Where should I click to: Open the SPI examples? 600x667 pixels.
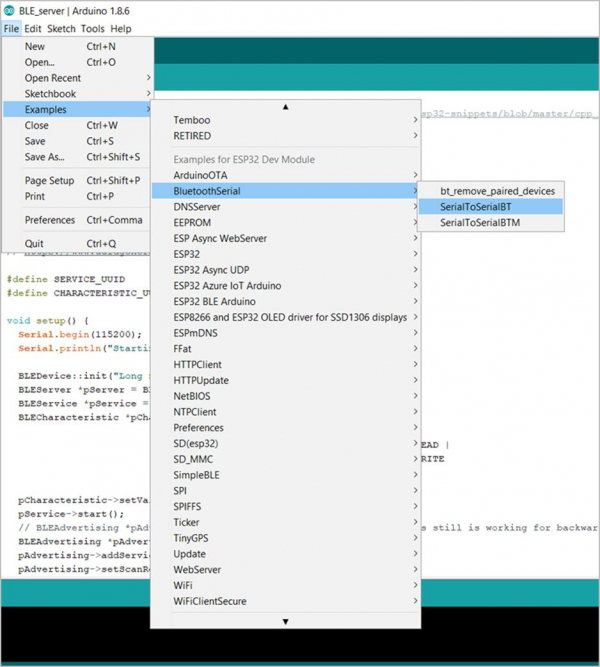point(286,490)
